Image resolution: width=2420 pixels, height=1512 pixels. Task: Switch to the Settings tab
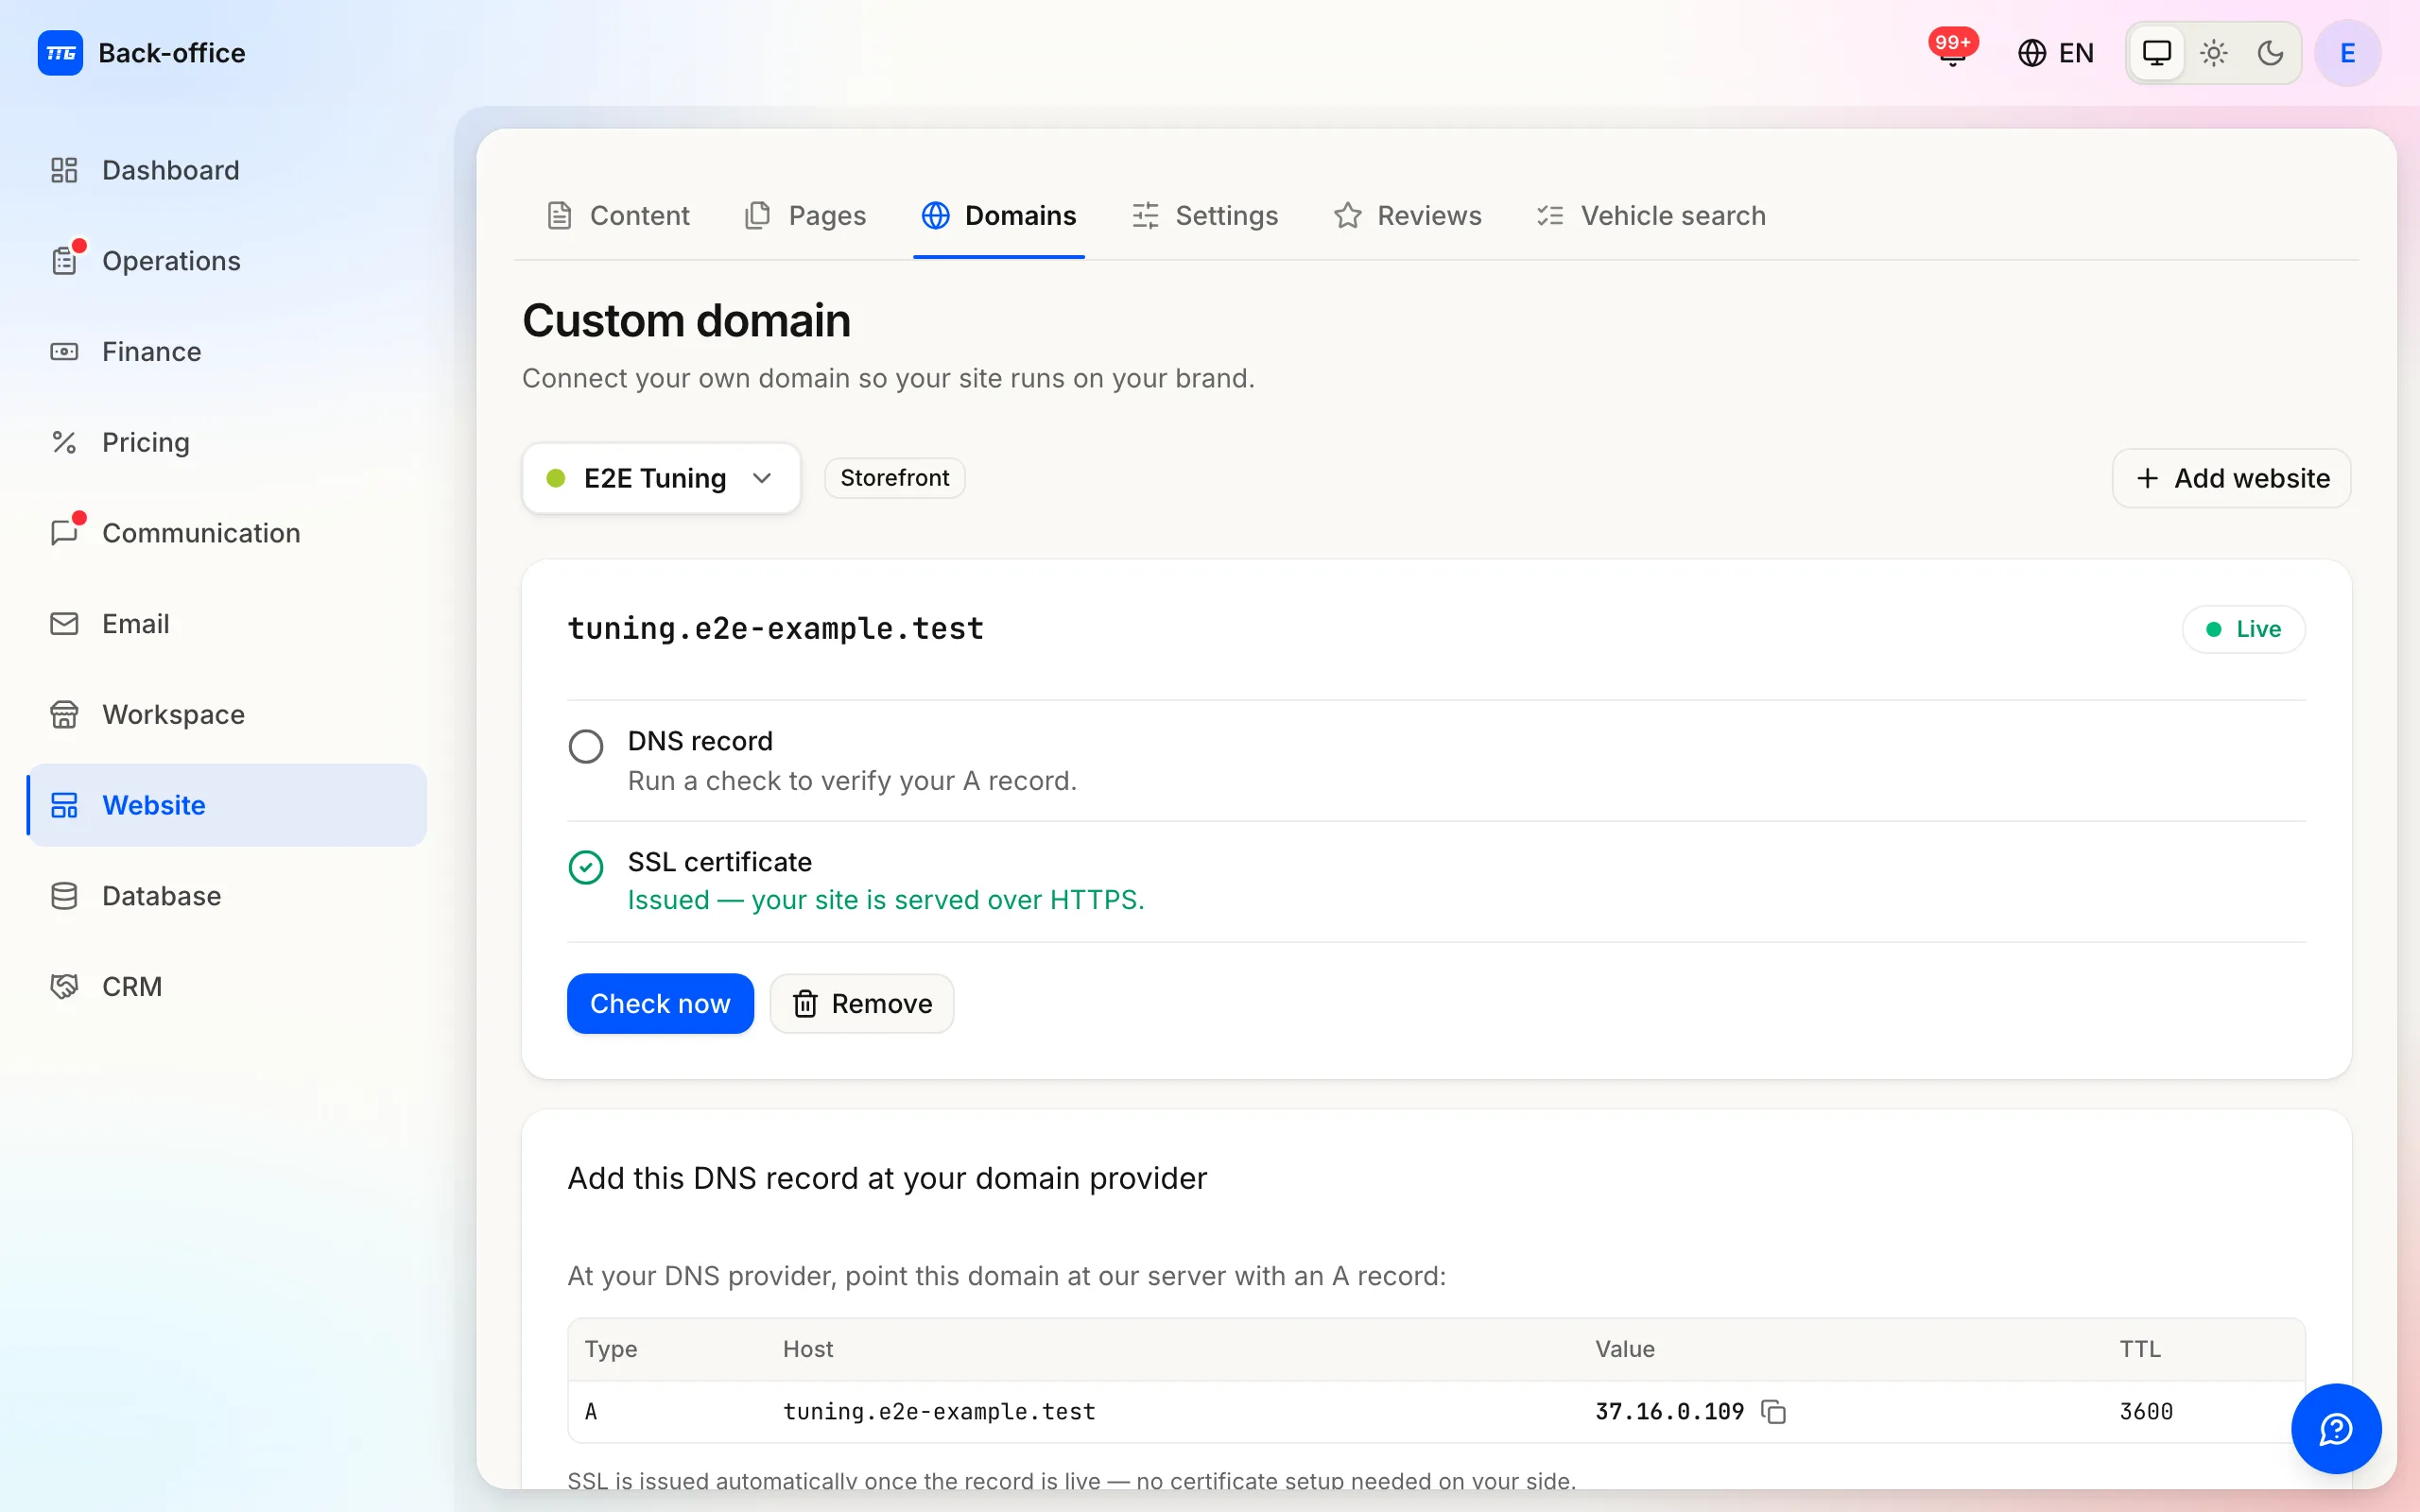click(1204, 216)
